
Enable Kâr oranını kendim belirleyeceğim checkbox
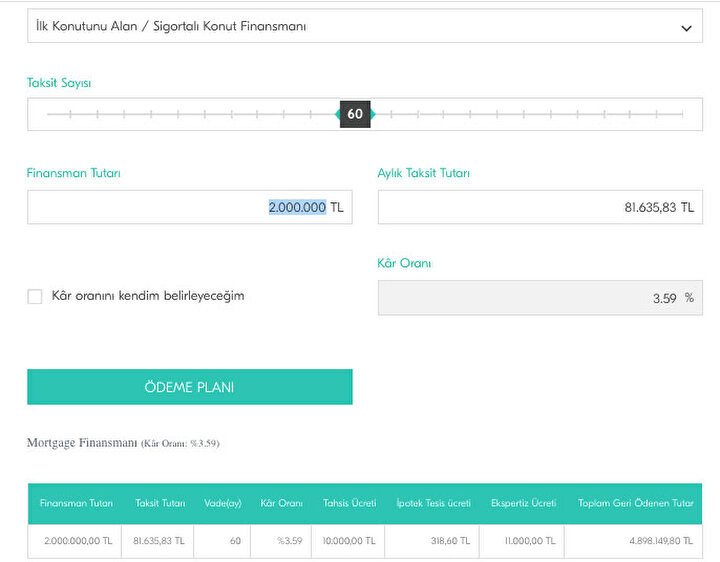pos(35,296)
